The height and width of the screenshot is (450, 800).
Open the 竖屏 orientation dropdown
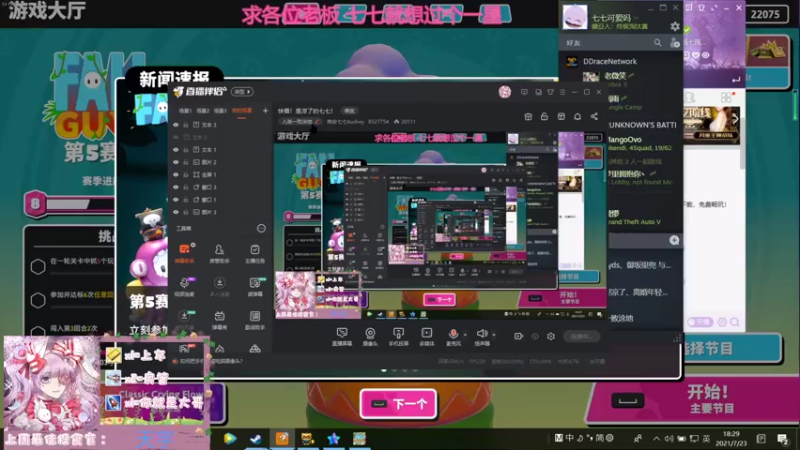(242, 92)
